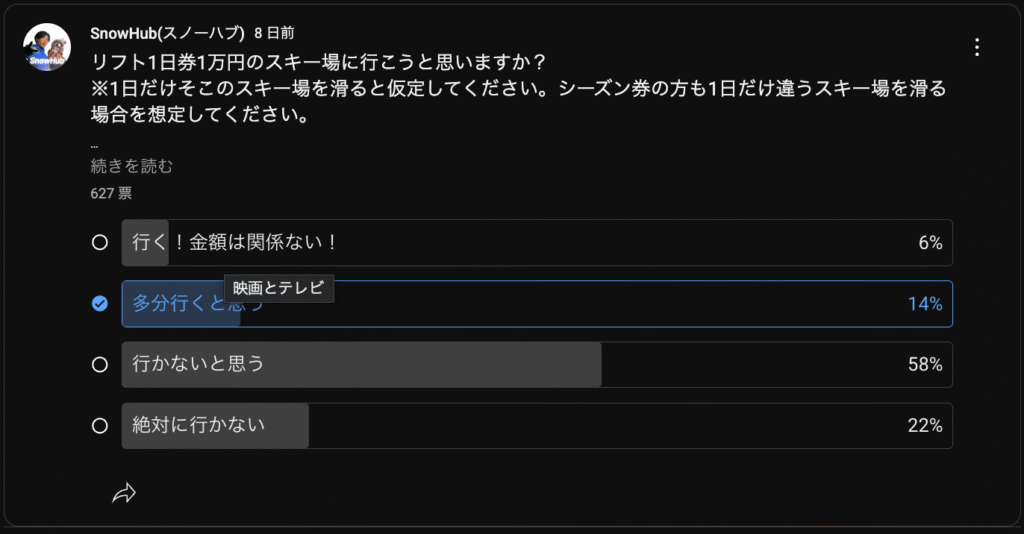Click the share arrow icon below poll
Image resolution: width=1024 pixels, height=534 pixels.
[x=124, y=492]
